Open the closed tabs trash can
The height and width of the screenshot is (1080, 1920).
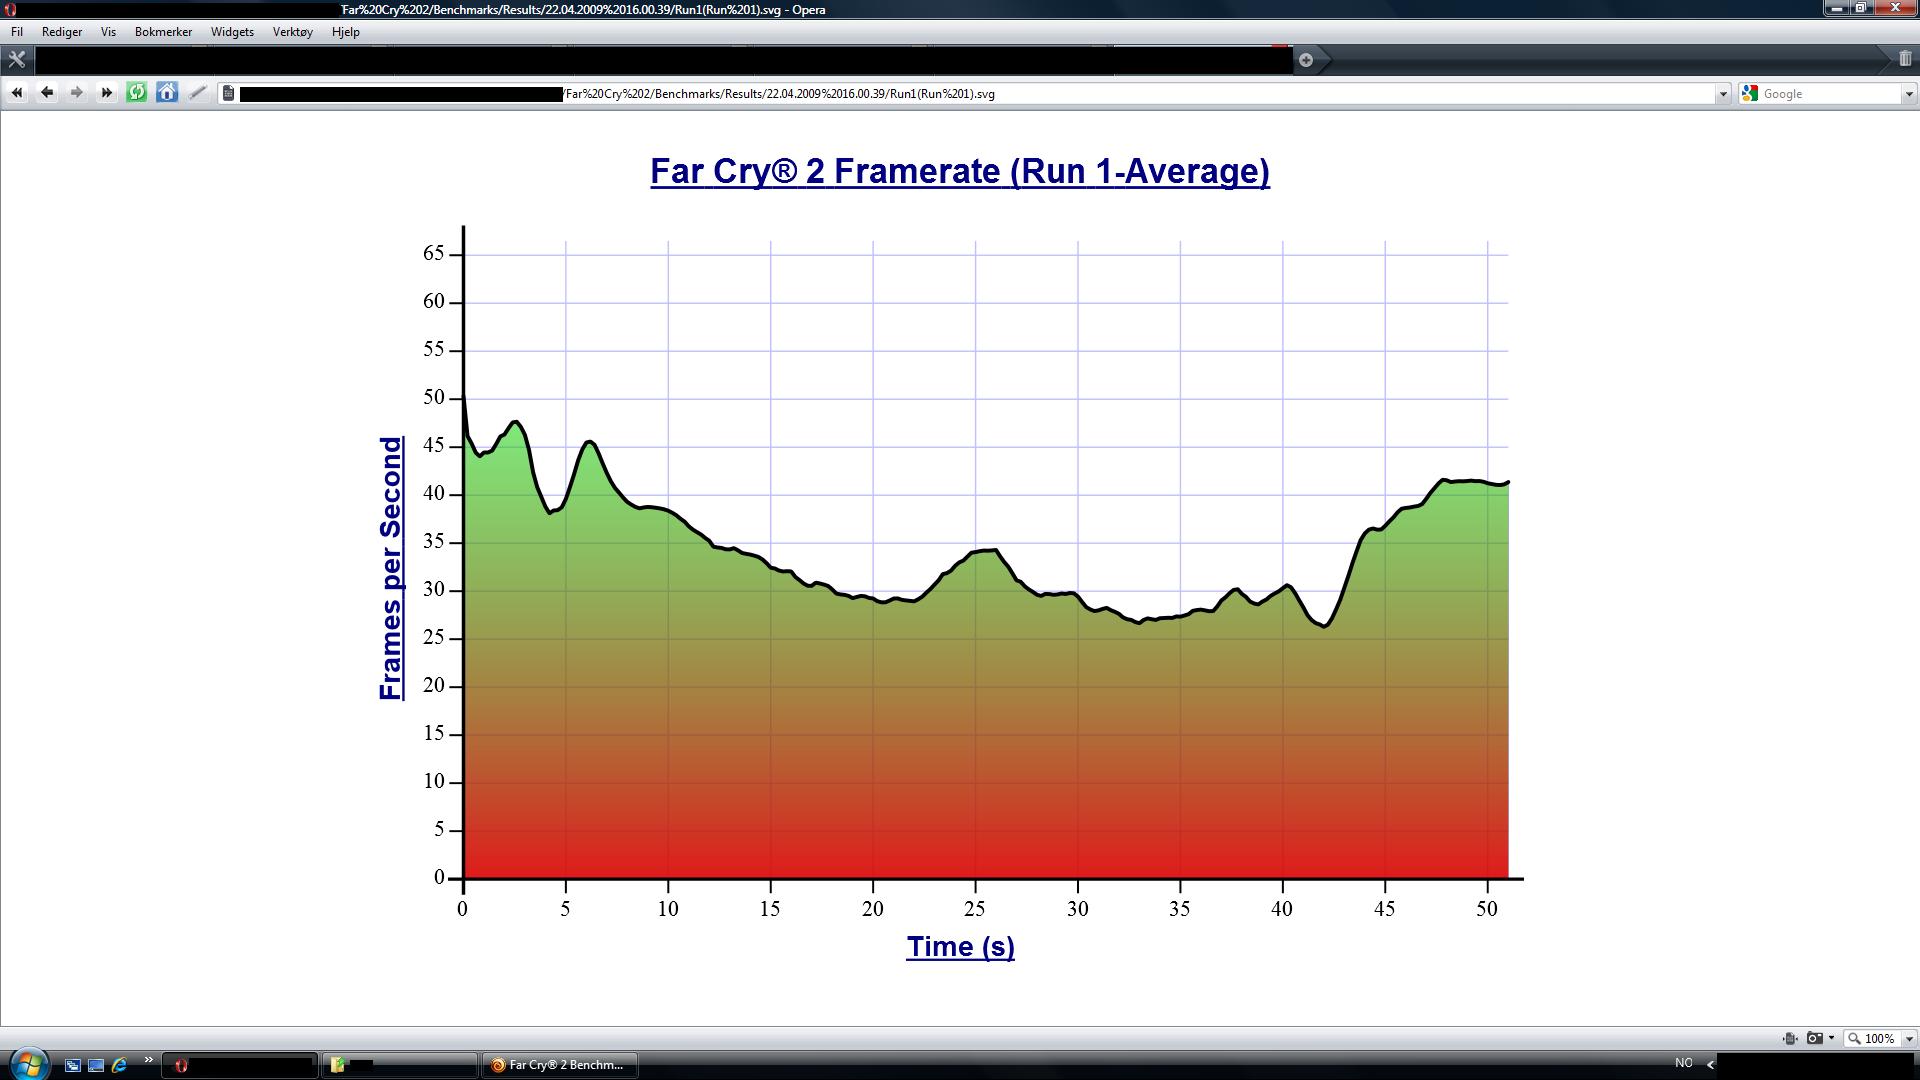click(1905, 59)
